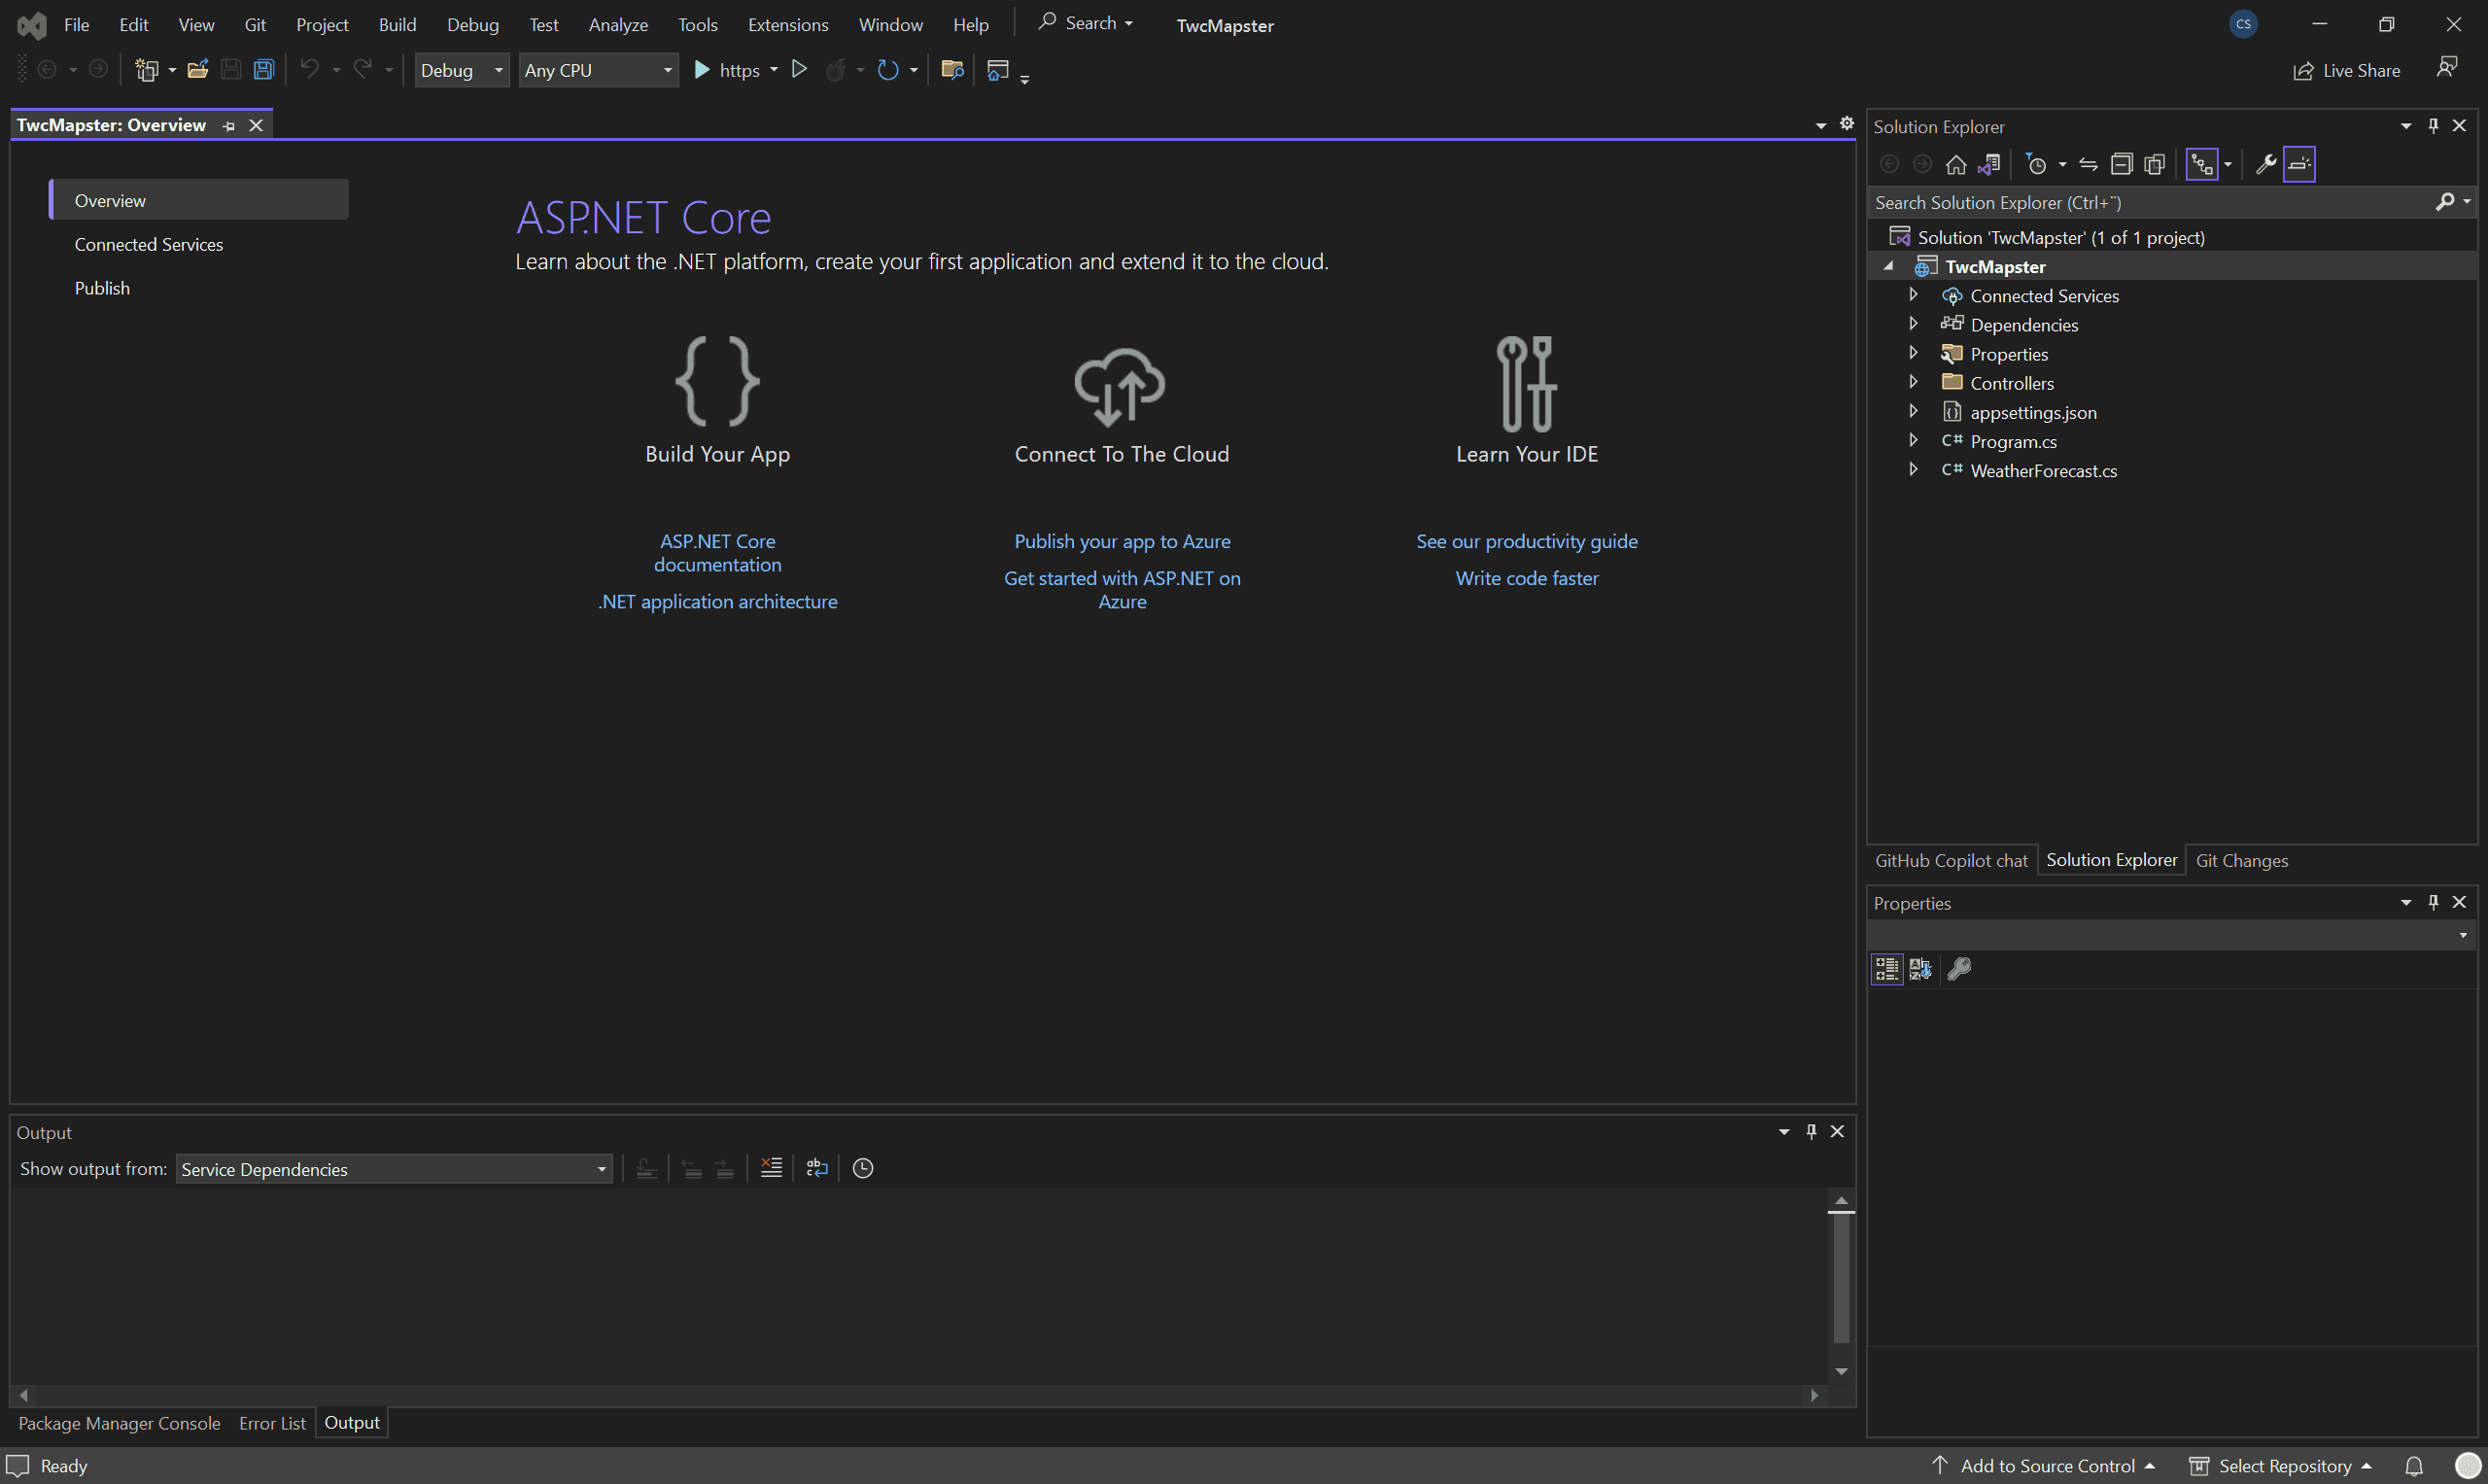
Task: Switch to the Git Changes tab
Action: 2241,861
